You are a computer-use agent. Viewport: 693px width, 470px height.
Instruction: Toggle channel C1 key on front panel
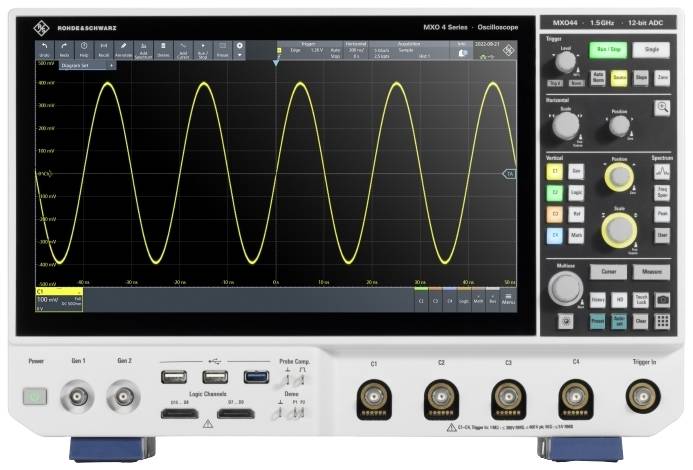[555, 171]
